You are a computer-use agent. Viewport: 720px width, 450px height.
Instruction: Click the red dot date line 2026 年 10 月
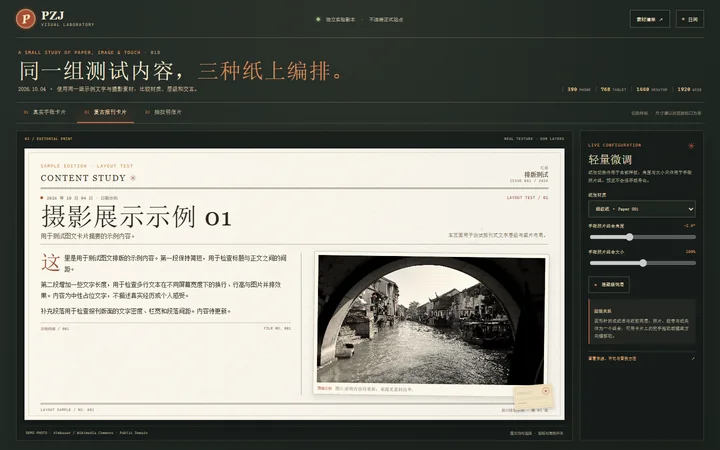coord(79,198)
